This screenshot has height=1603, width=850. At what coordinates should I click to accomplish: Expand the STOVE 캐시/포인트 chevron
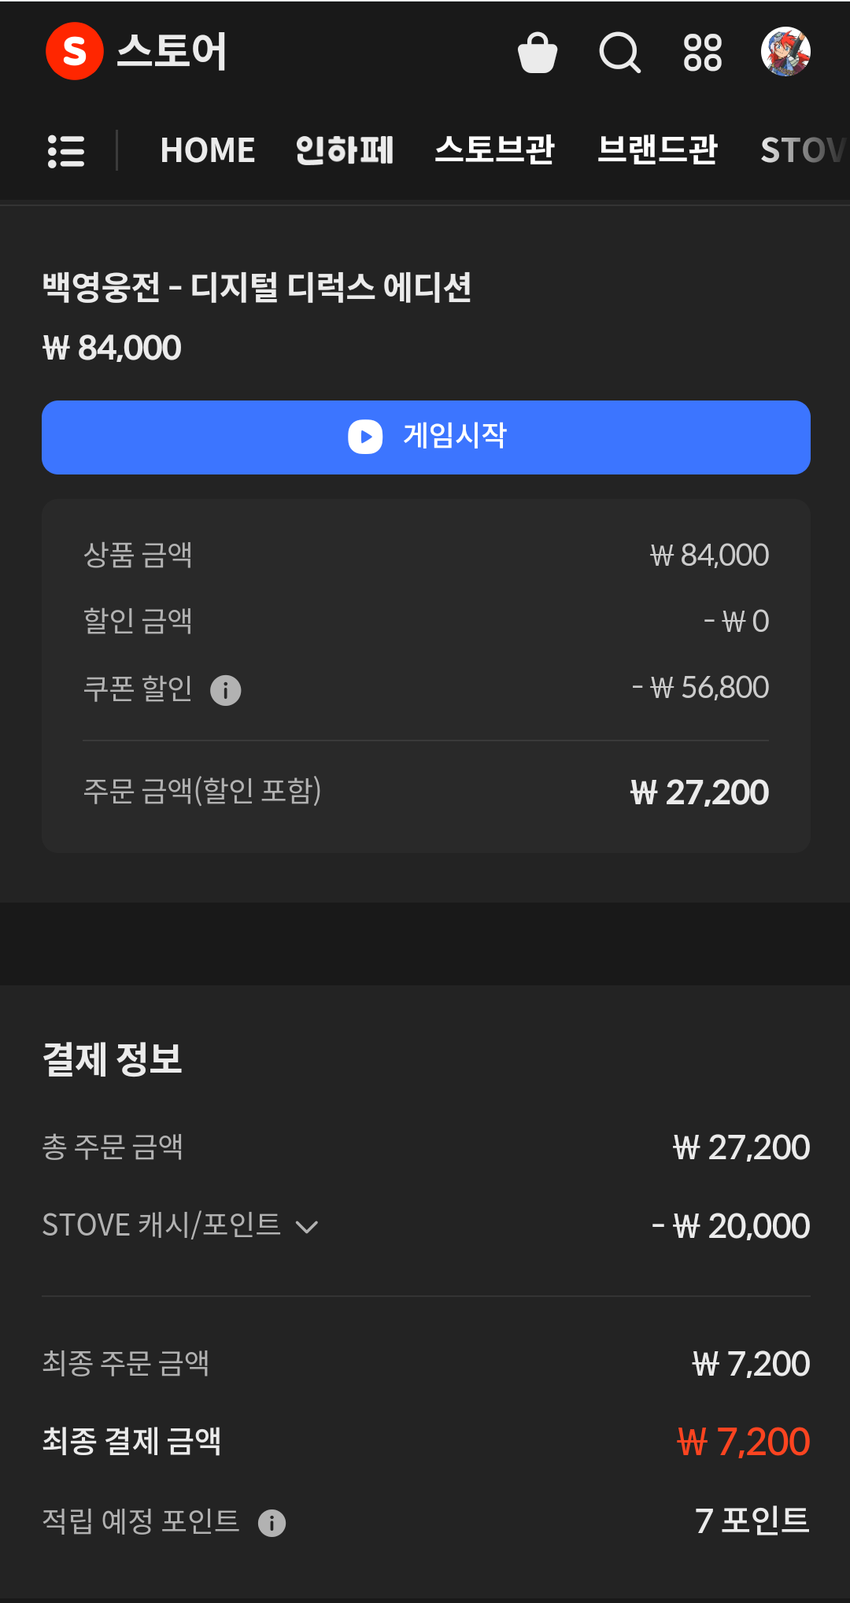pos(307,1227)
